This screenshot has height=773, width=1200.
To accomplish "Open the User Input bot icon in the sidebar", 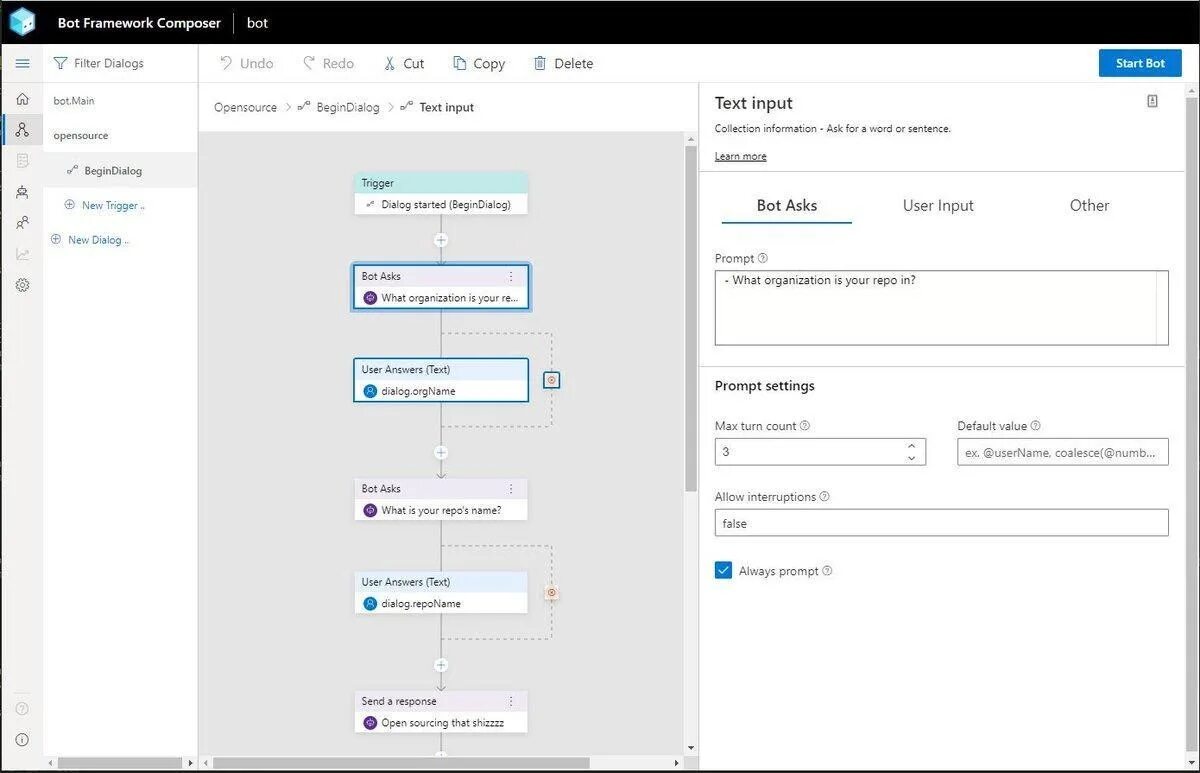I will point(22,192).
